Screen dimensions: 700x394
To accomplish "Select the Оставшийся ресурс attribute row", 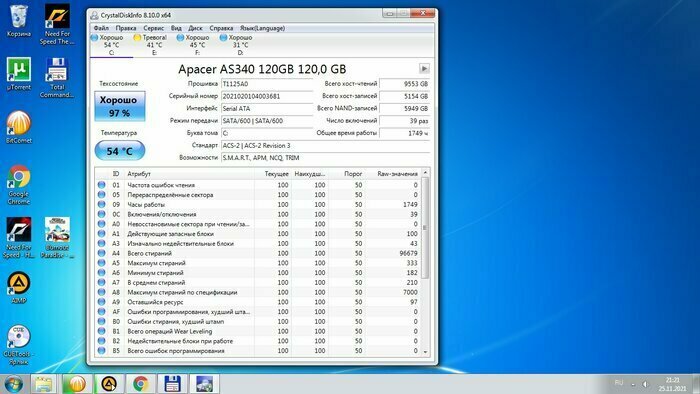I will click(x=258, y=302).
